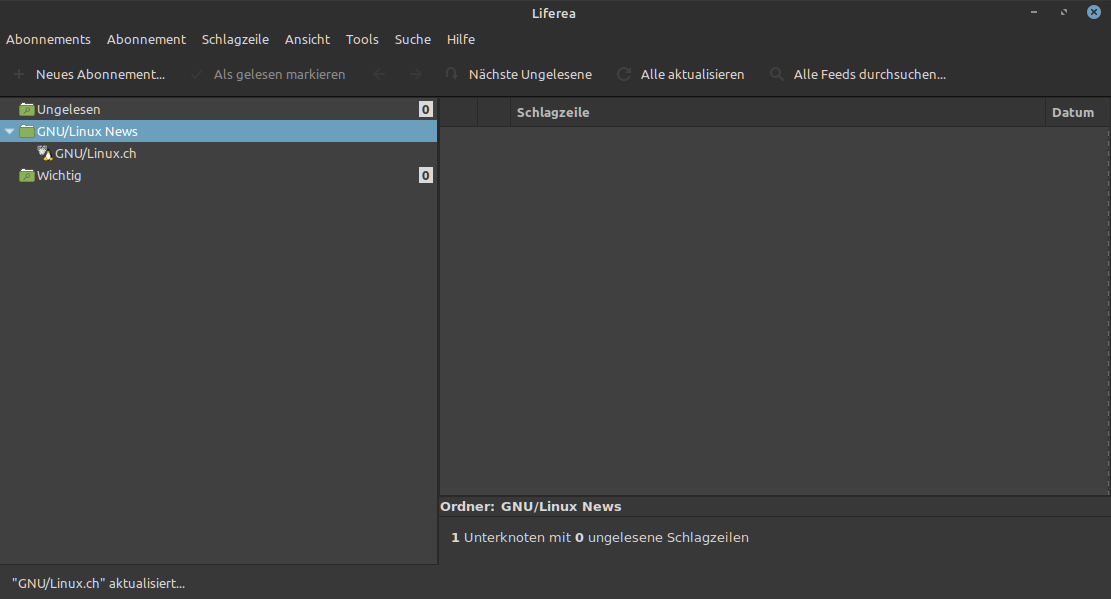Close the Liferea window
1111x599 pixels.
click(x=1093, y=12)
